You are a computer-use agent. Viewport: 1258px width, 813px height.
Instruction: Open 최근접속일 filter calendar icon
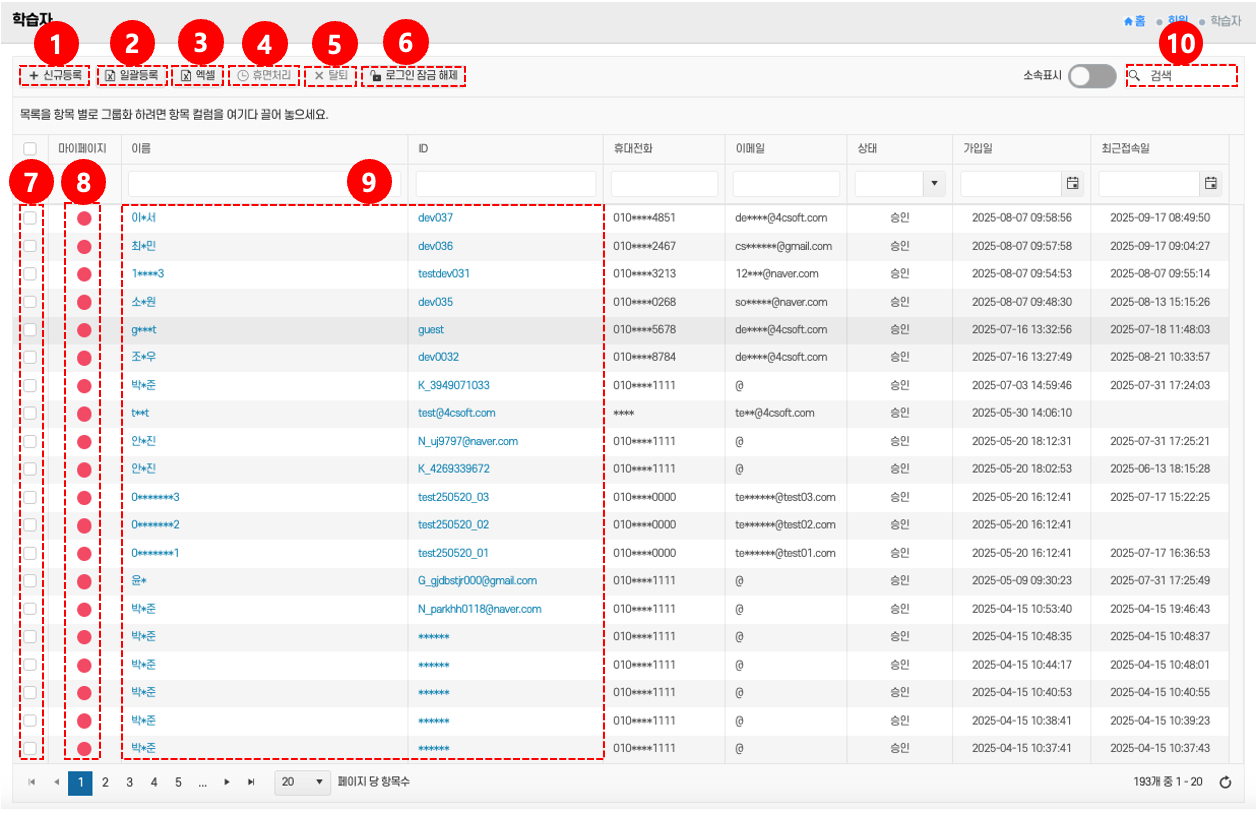pyautogui.click(x=1210, y=183)
